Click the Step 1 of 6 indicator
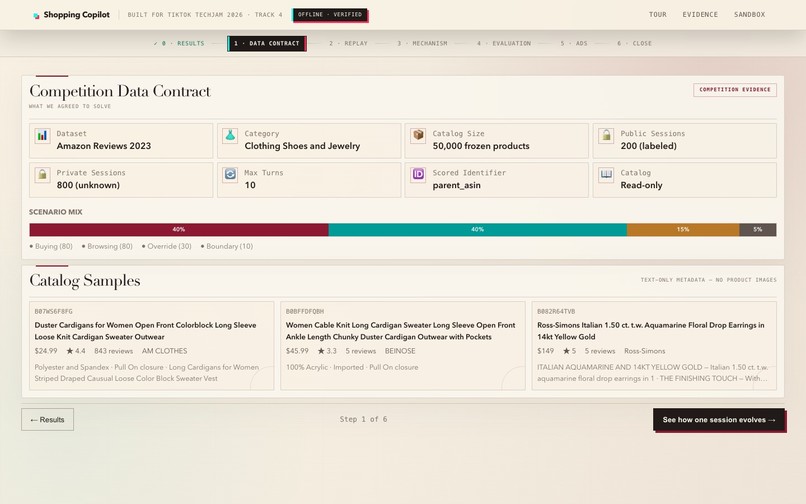Screen dimensions: 806x504 [363, 420]
